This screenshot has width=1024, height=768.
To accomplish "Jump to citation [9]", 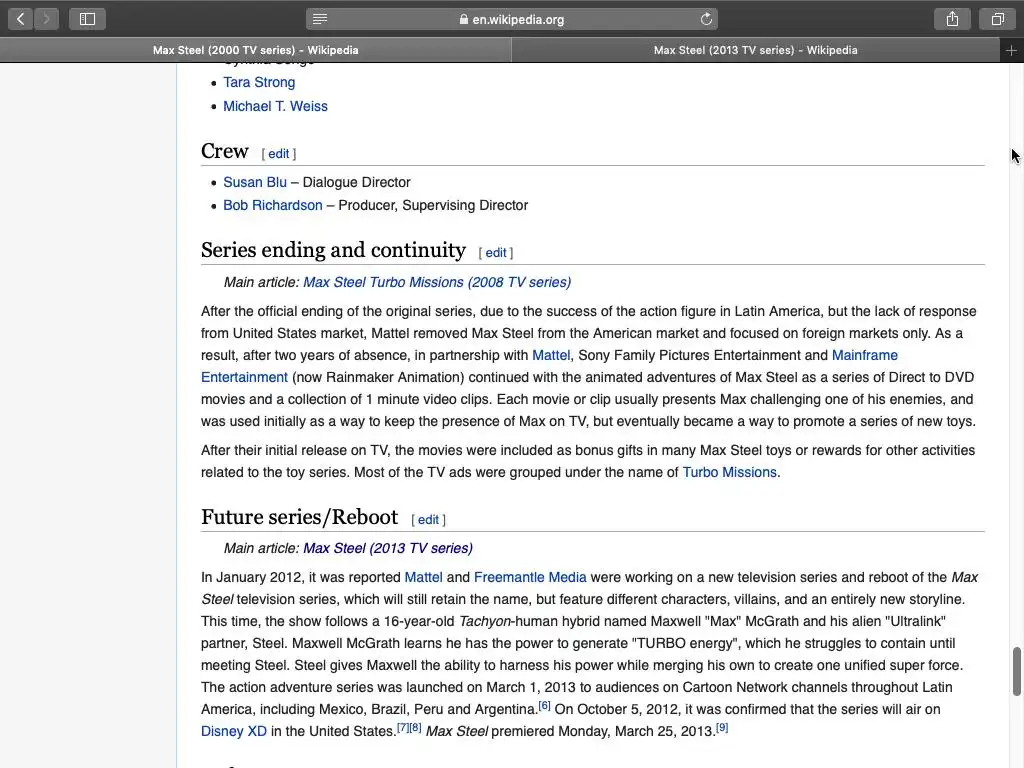I will (722, 728).
